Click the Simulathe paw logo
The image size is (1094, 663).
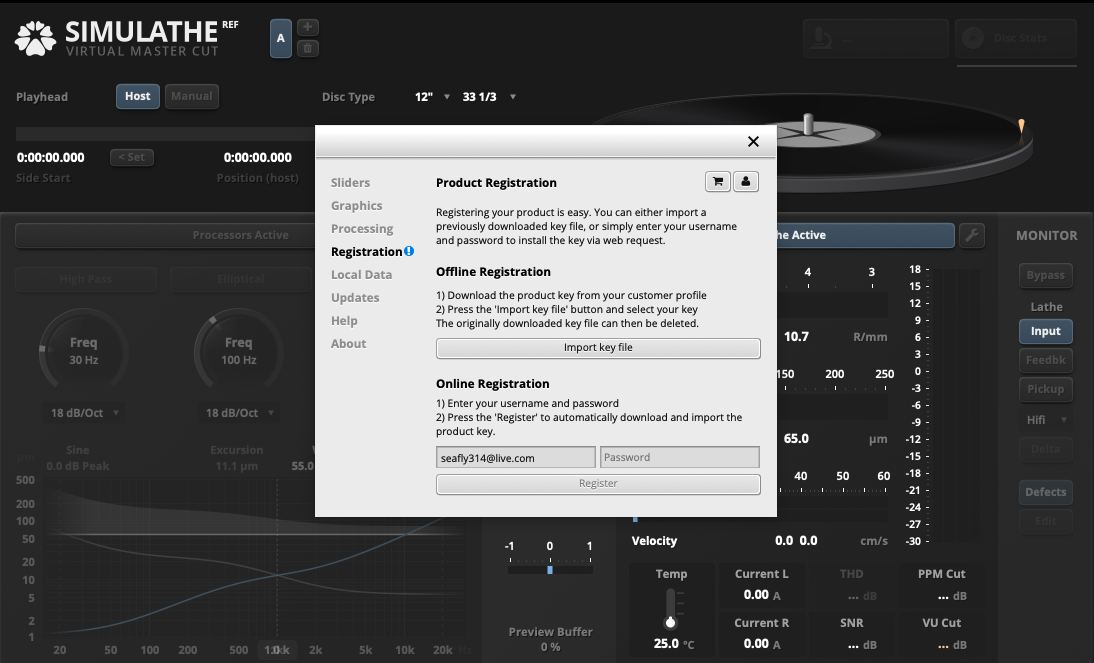pos(35,38)
